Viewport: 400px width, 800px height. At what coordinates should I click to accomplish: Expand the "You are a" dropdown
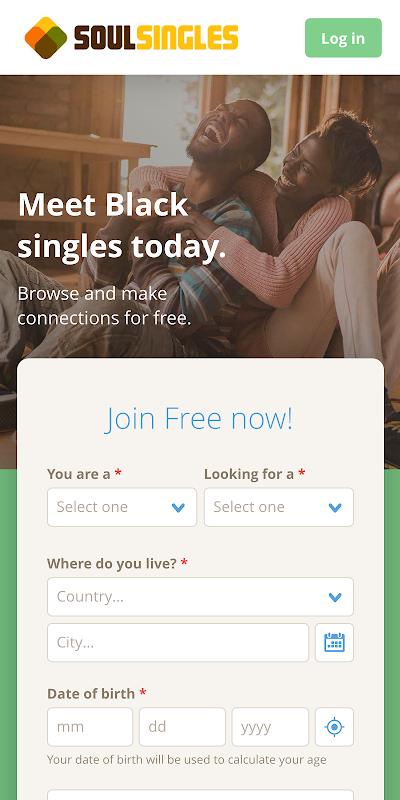coord(122,507)
